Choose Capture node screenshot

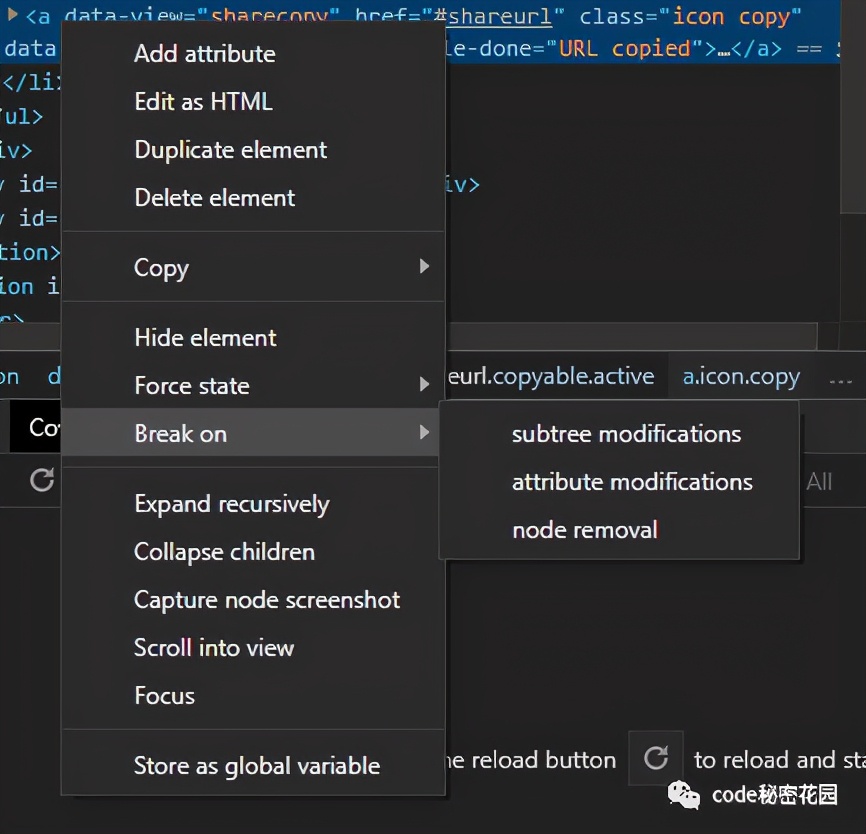pos(266,599)
